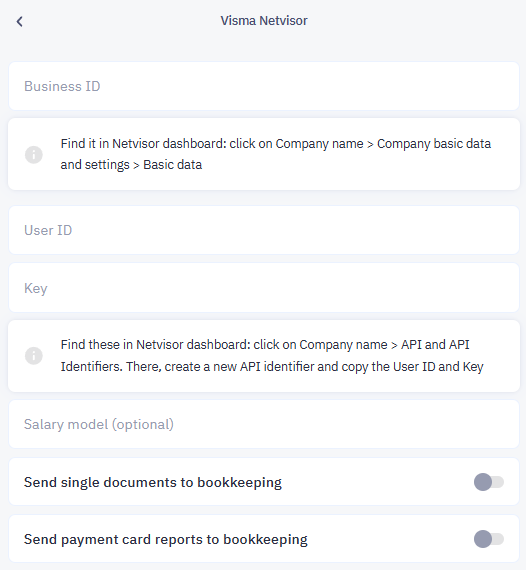Toggle Send payment card reports to bookkeeping
The height and width of the screenshot is (570, 526).
click(489, 539)
